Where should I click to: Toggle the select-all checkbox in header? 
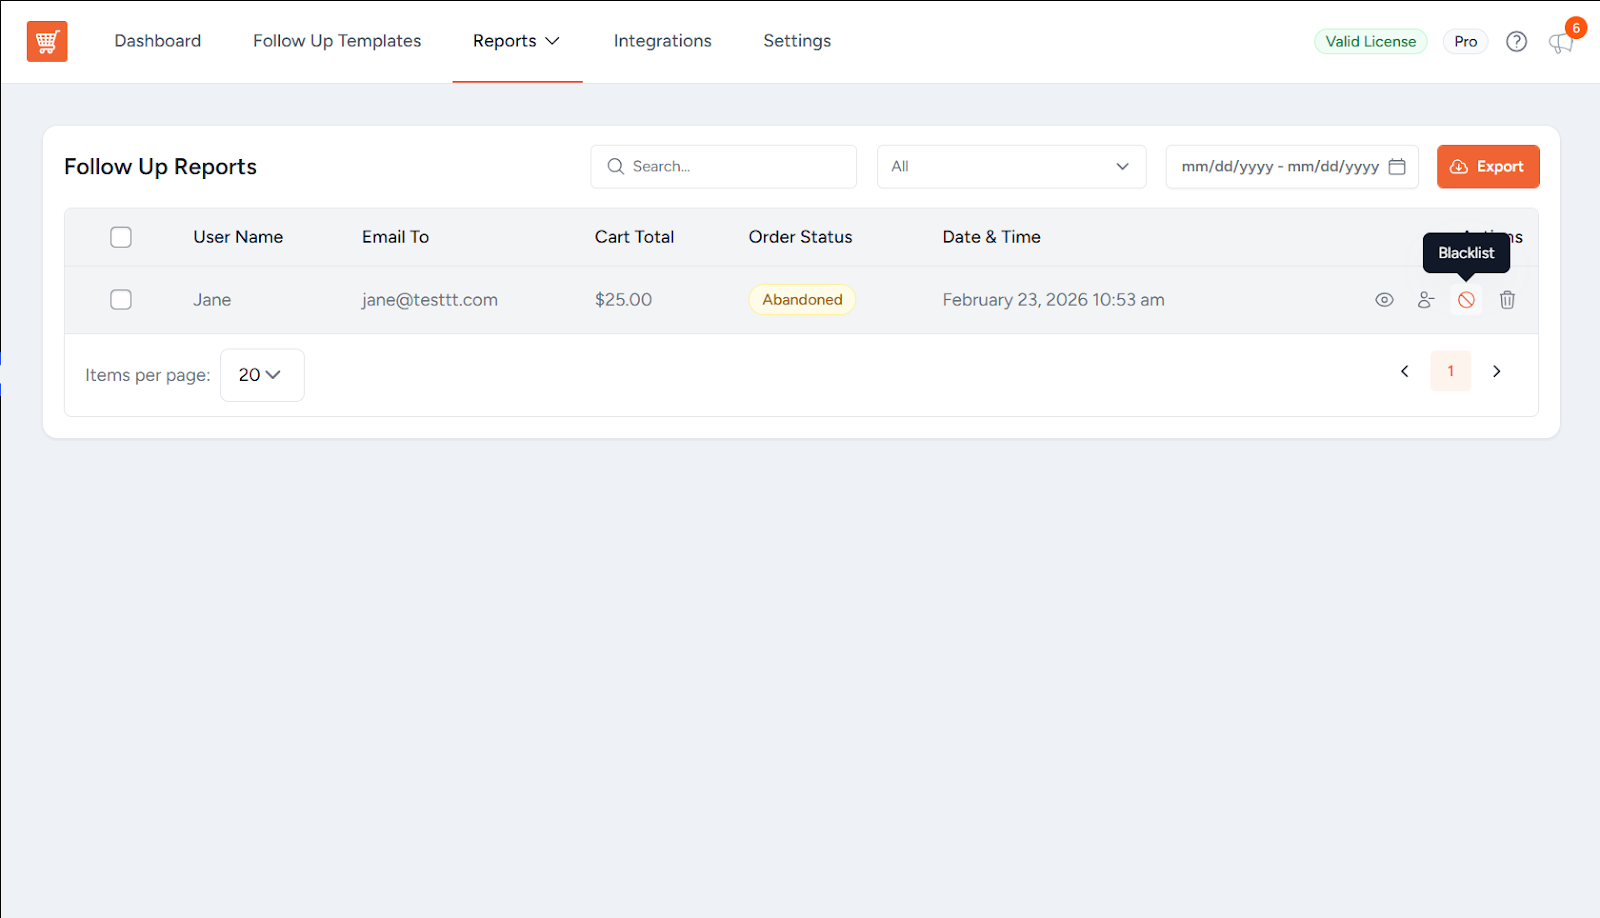[x=121, y=237]
